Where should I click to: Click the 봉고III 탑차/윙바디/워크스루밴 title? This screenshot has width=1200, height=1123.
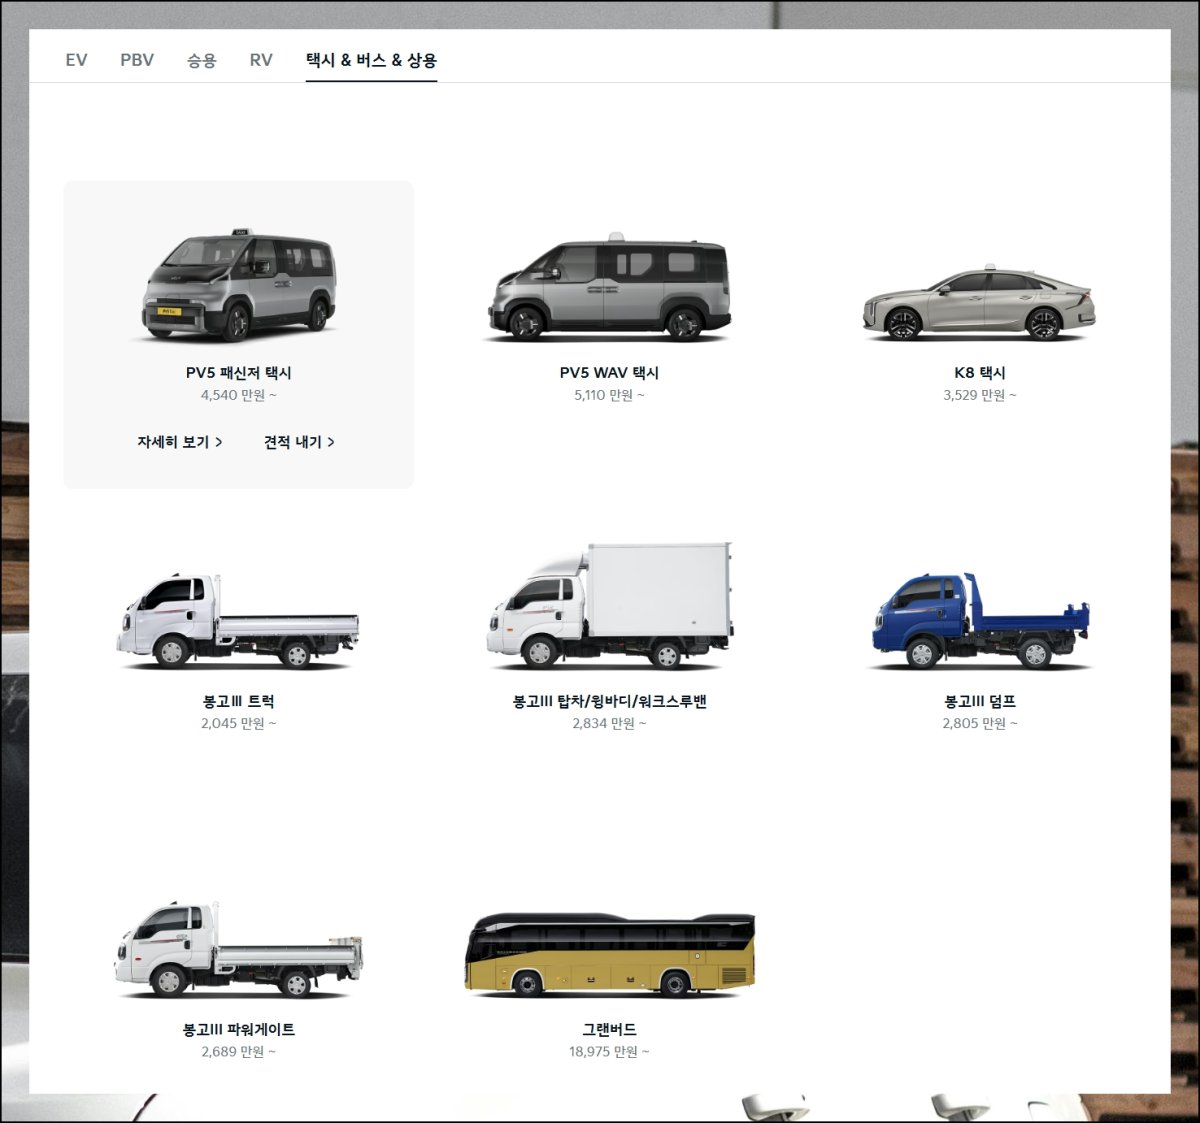pyautogui.click(x=609, y=702)
